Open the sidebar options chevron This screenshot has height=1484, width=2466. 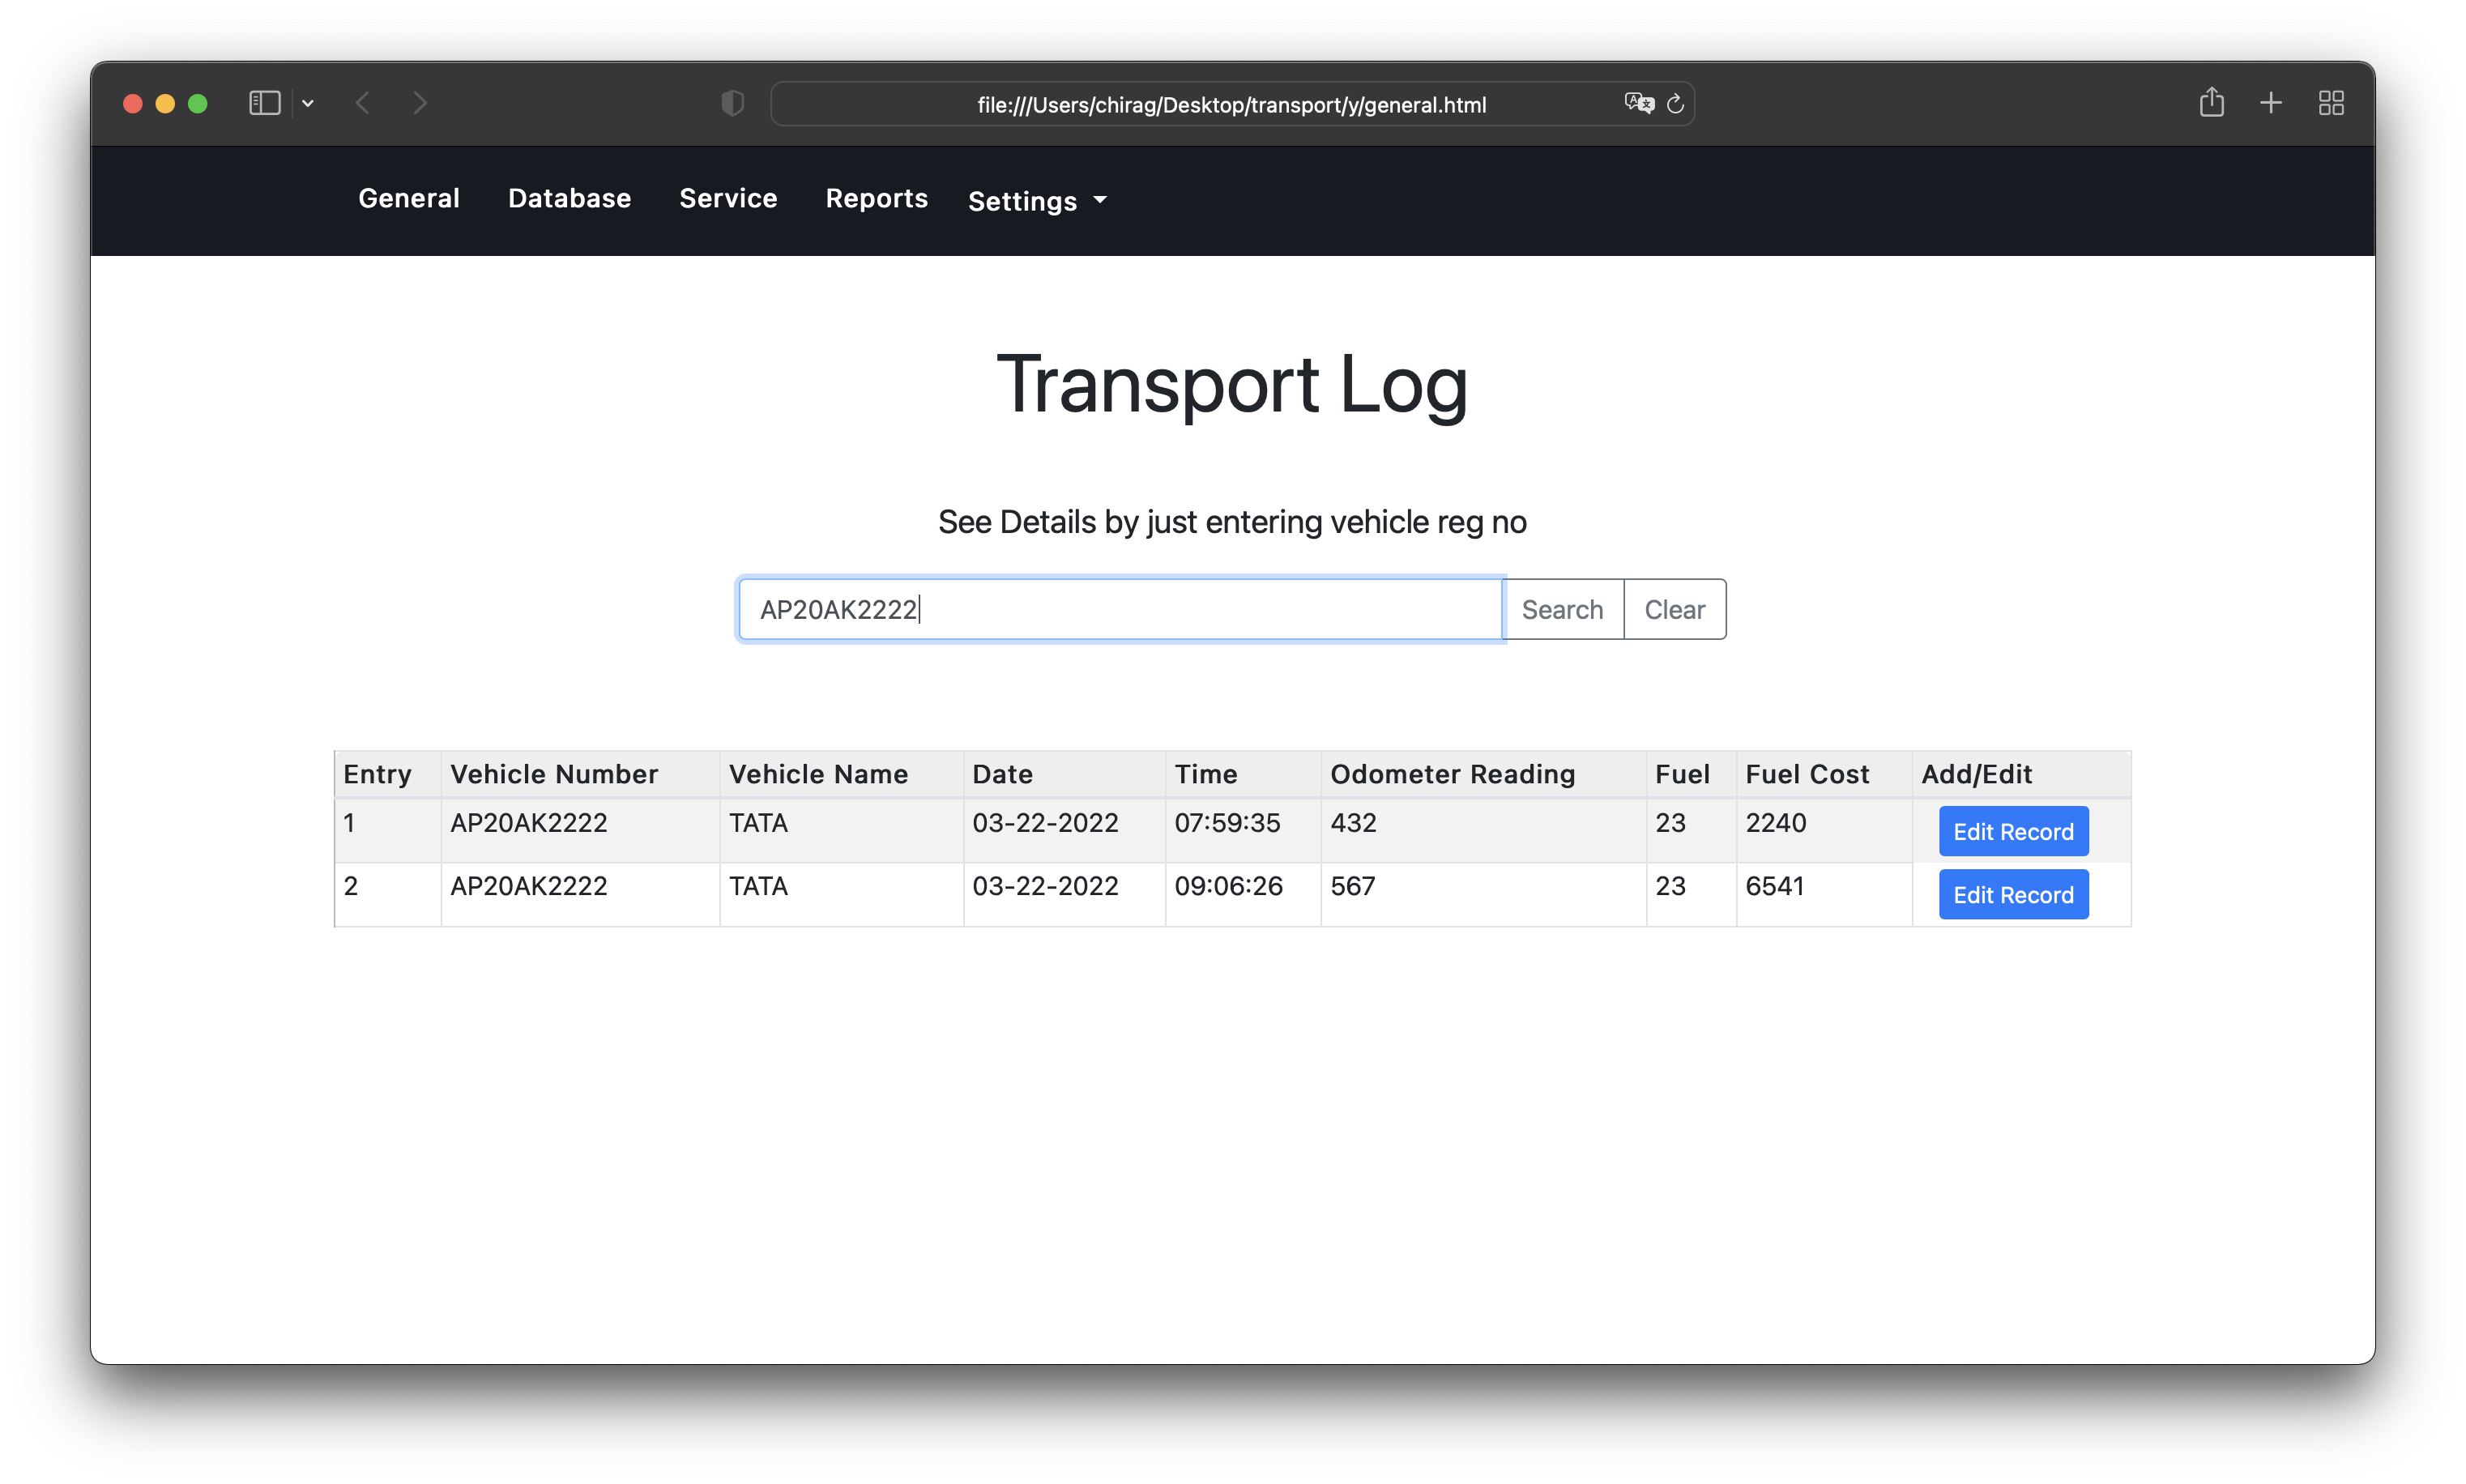click(308, 103)
